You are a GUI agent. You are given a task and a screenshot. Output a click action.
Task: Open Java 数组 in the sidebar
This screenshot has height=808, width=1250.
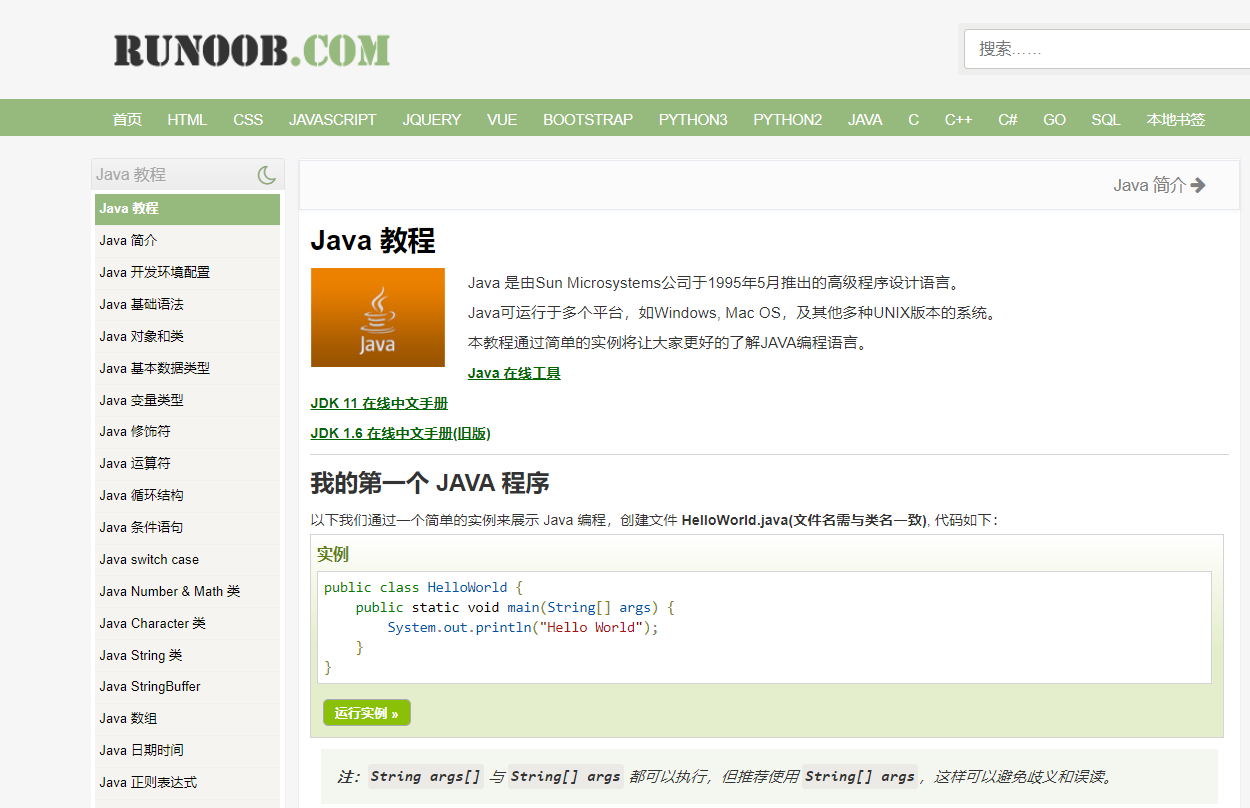(187, 719)
